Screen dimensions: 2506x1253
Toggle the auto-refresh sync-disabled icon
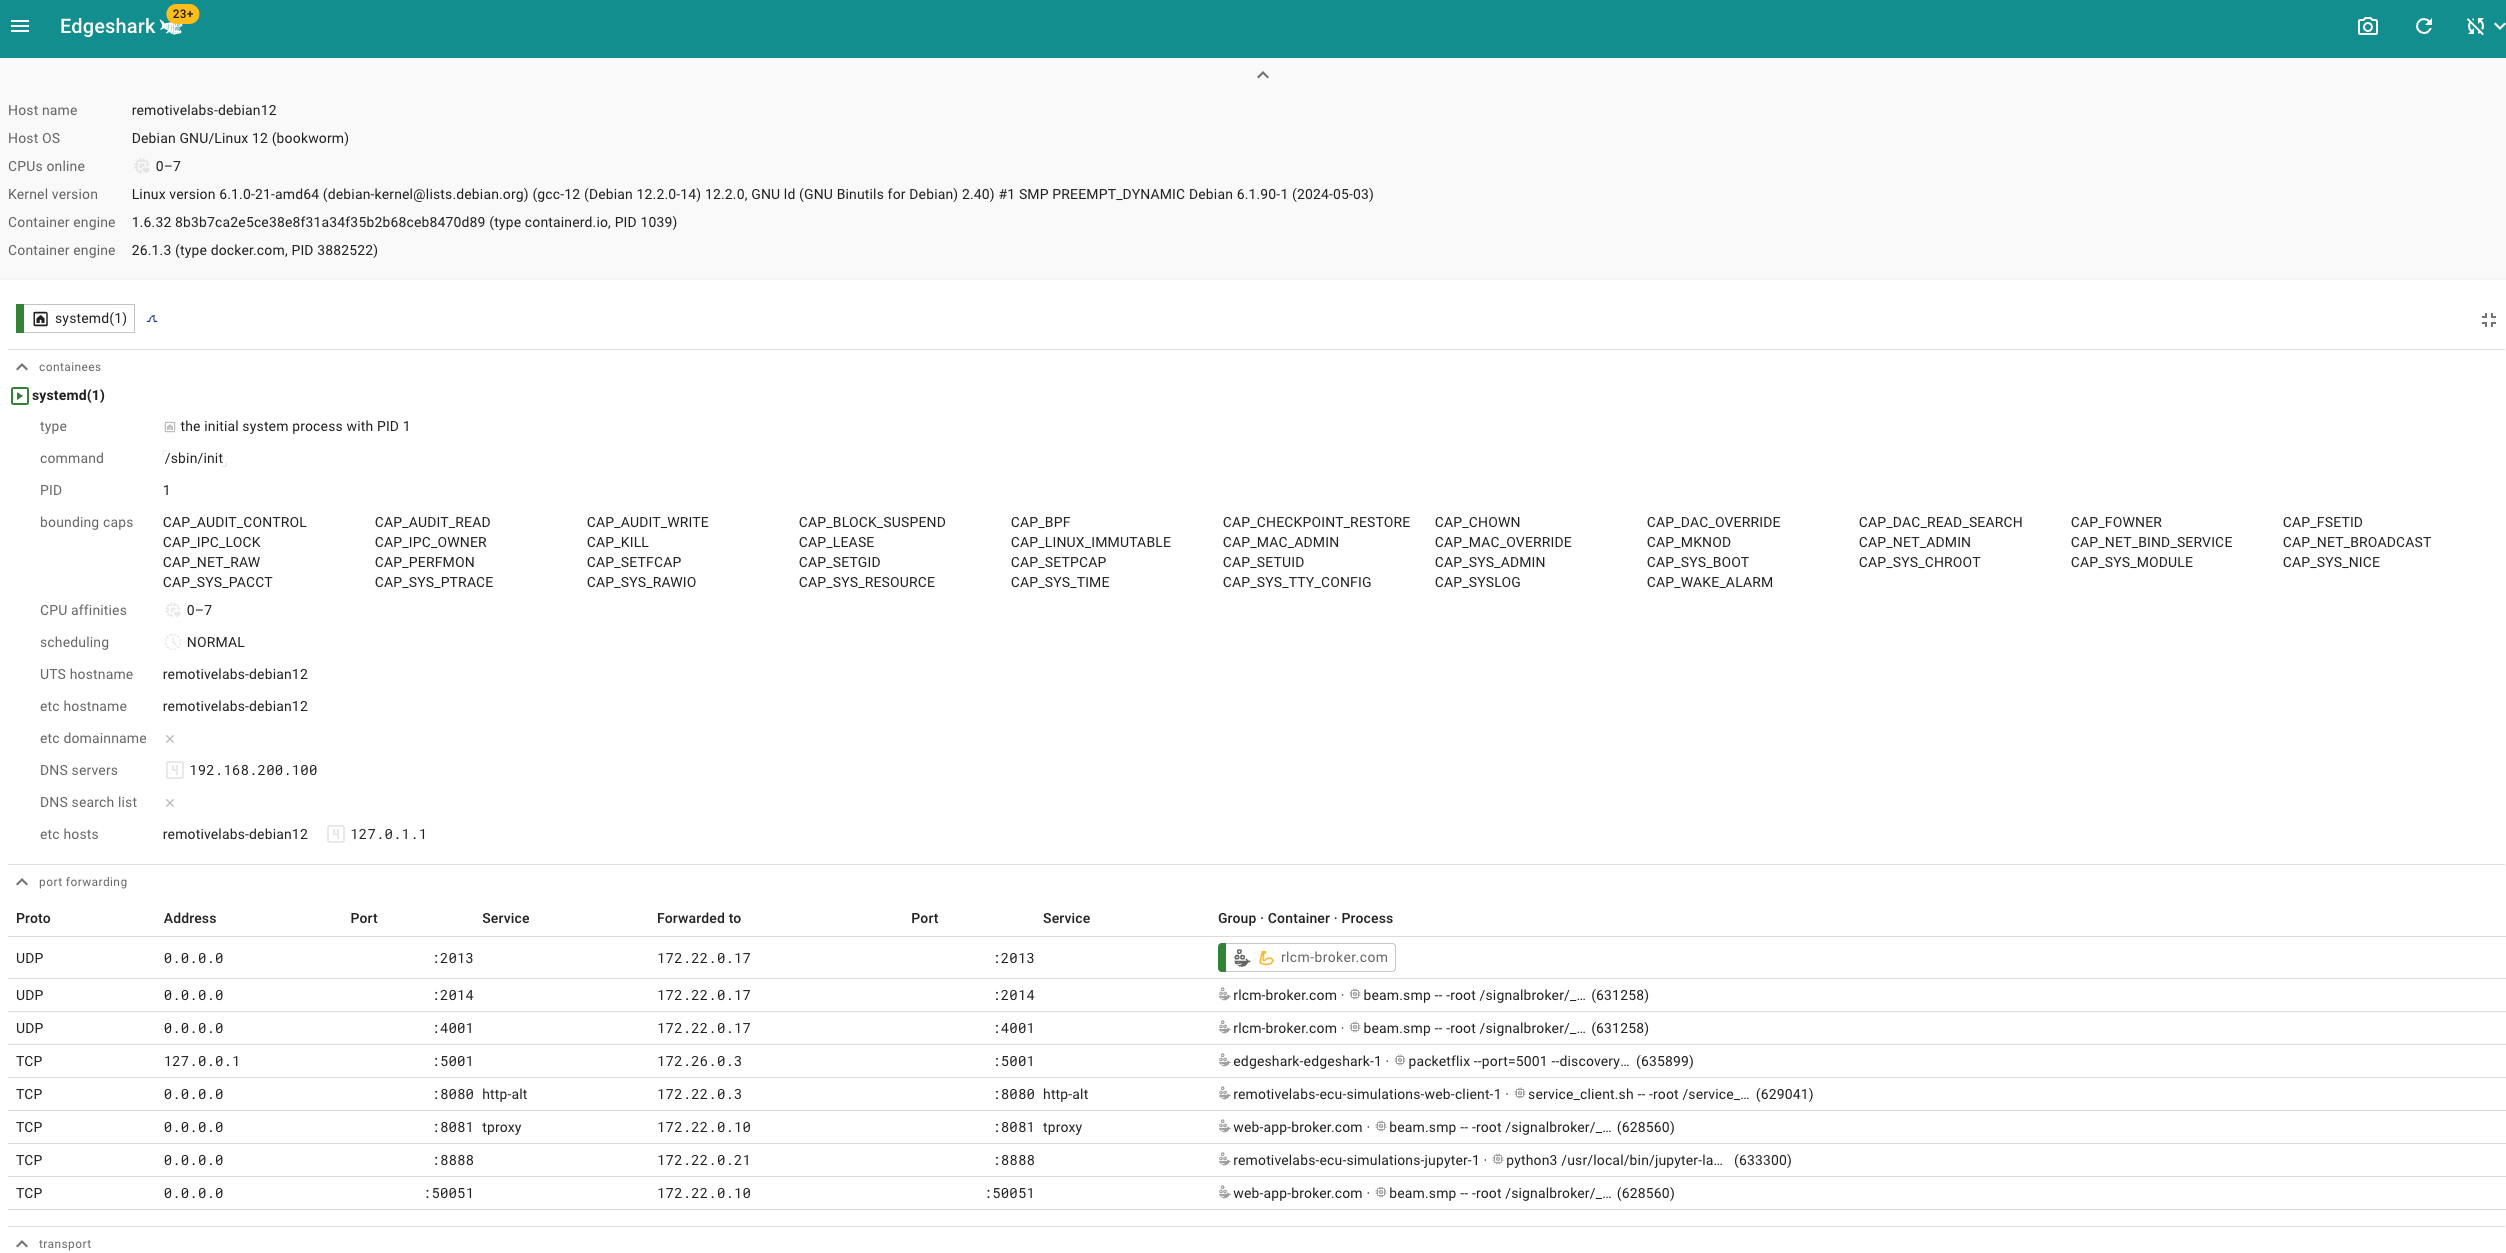pyautogui.click(x=2475, y=26)
